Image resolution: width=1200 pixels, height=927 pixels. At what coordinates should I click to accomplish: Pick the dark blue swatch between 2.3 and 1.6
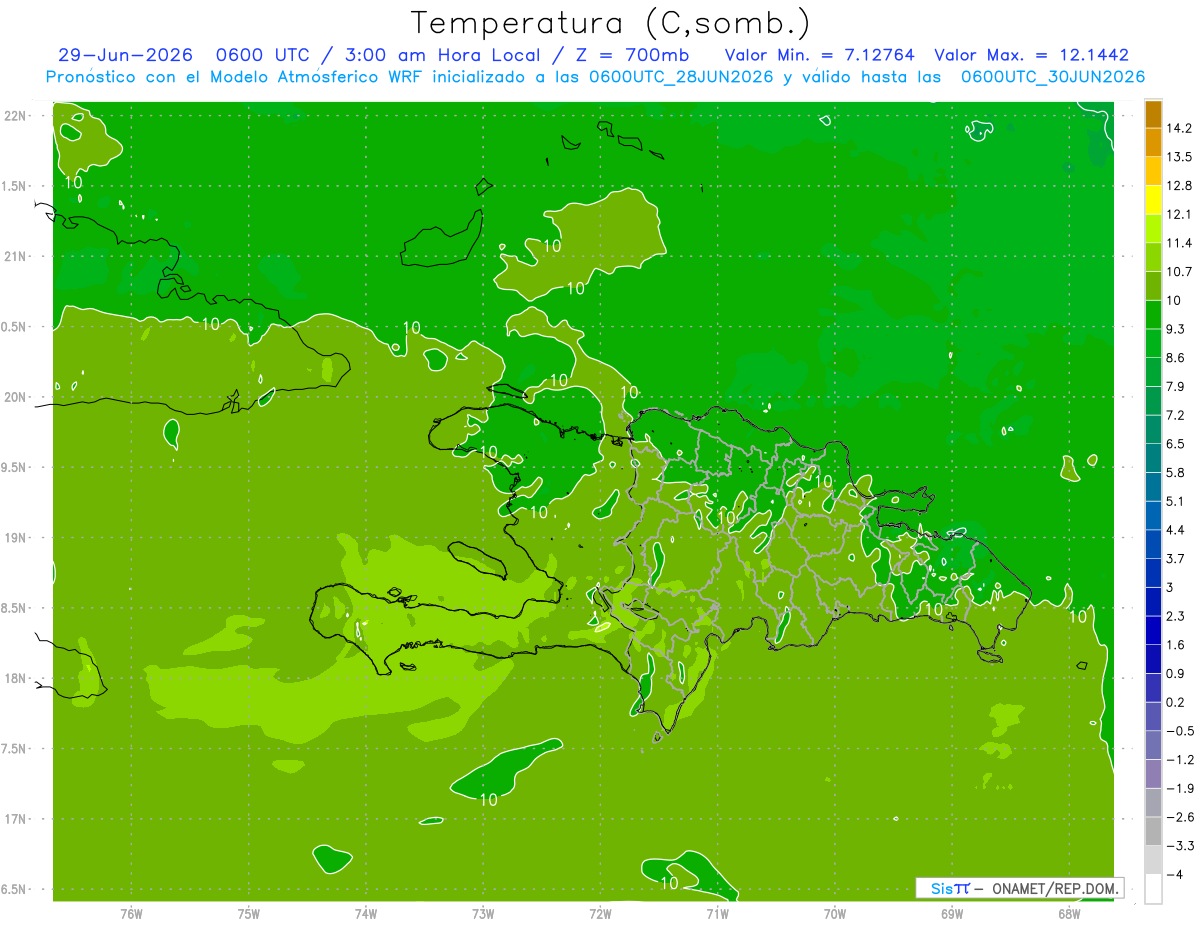[x=1153, y=630]
